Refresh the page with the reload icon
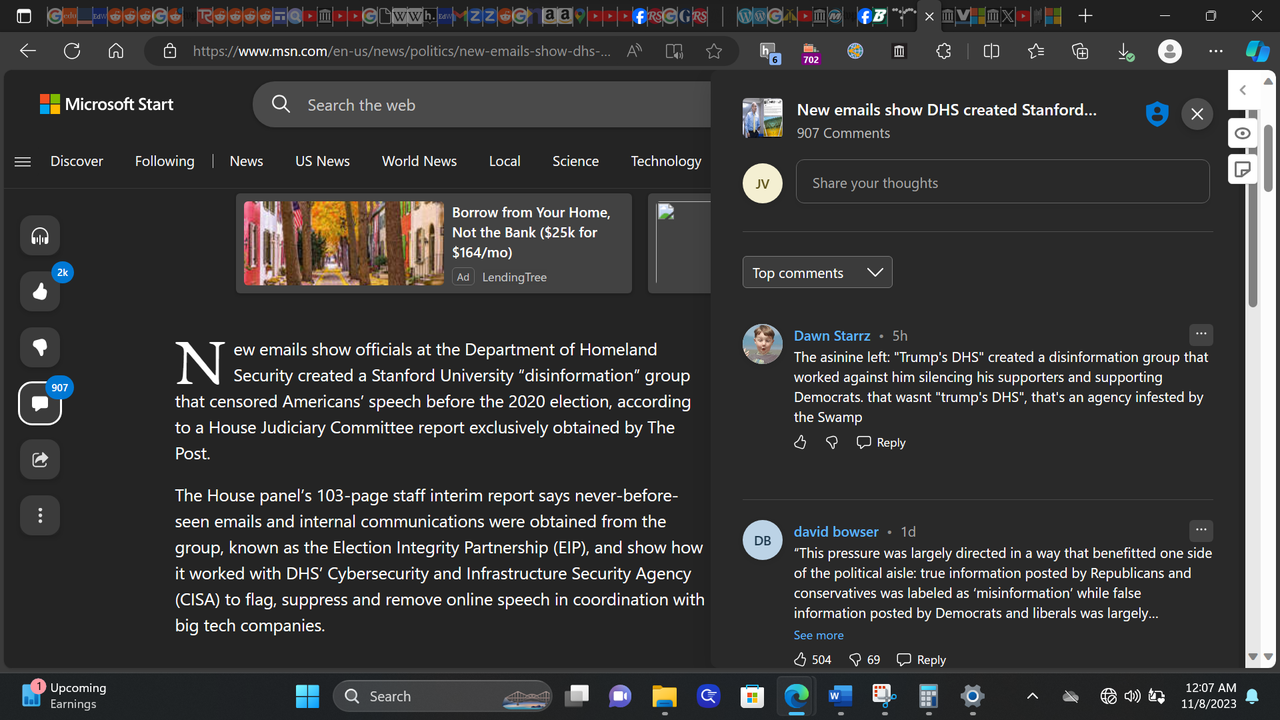 [x=72, y=51]
